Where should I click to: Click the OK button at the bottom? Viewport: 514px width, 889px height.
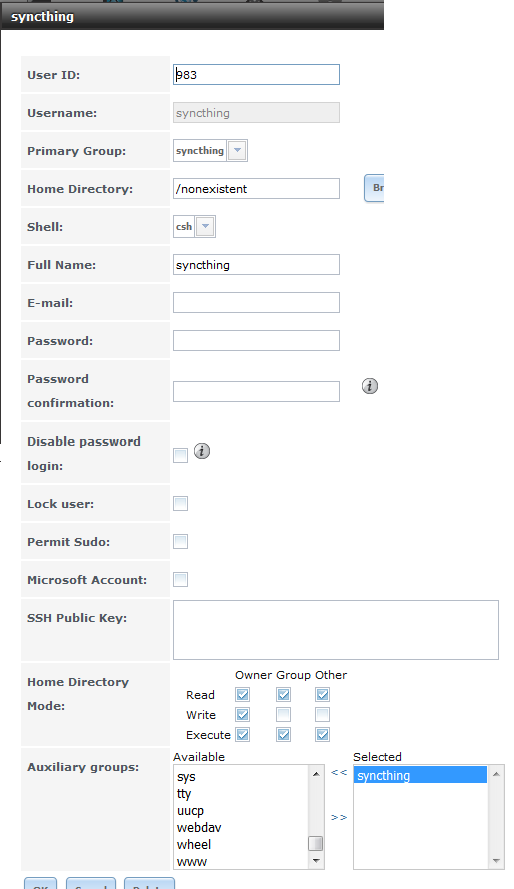click(x=40, y=884)
